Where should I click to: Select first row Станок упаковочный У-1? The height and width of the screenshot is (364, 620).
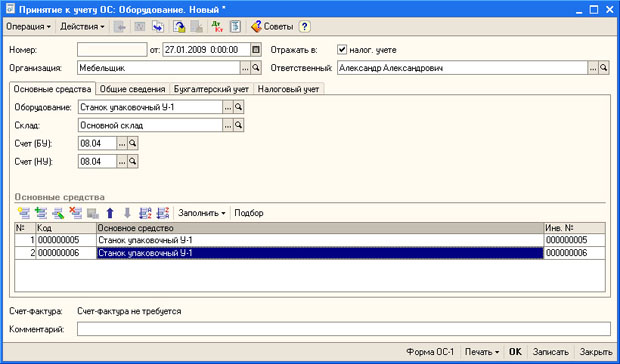[x=320, y=240]
